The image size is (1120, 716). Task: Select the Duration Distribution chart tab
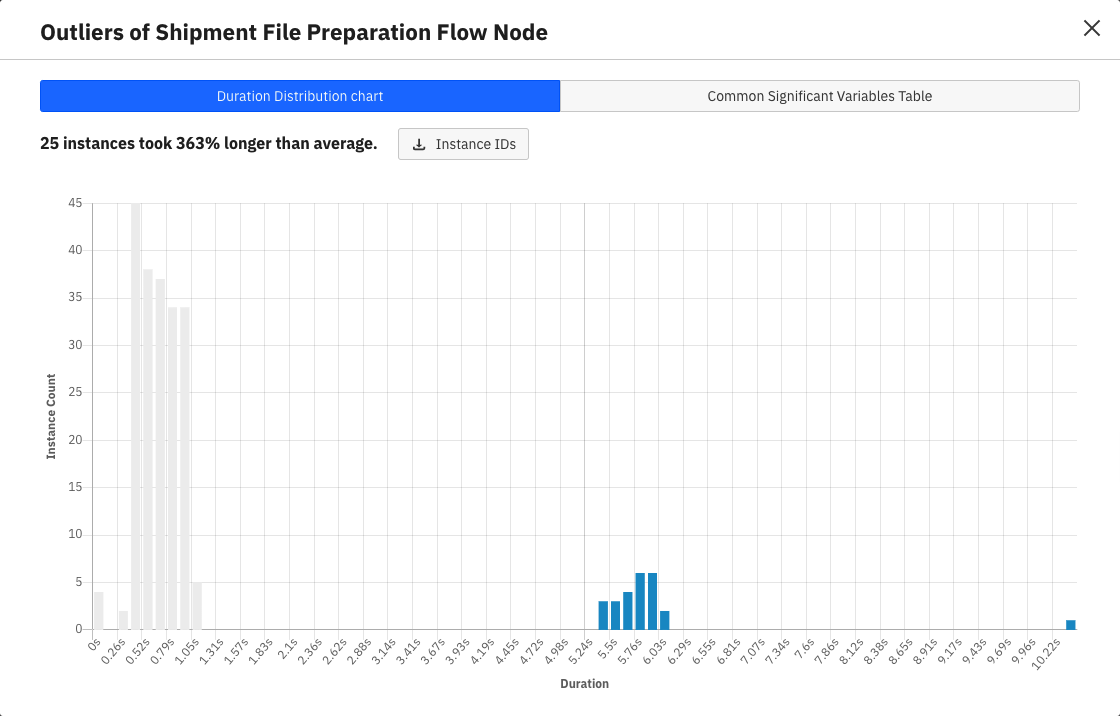tap(300, 96)
